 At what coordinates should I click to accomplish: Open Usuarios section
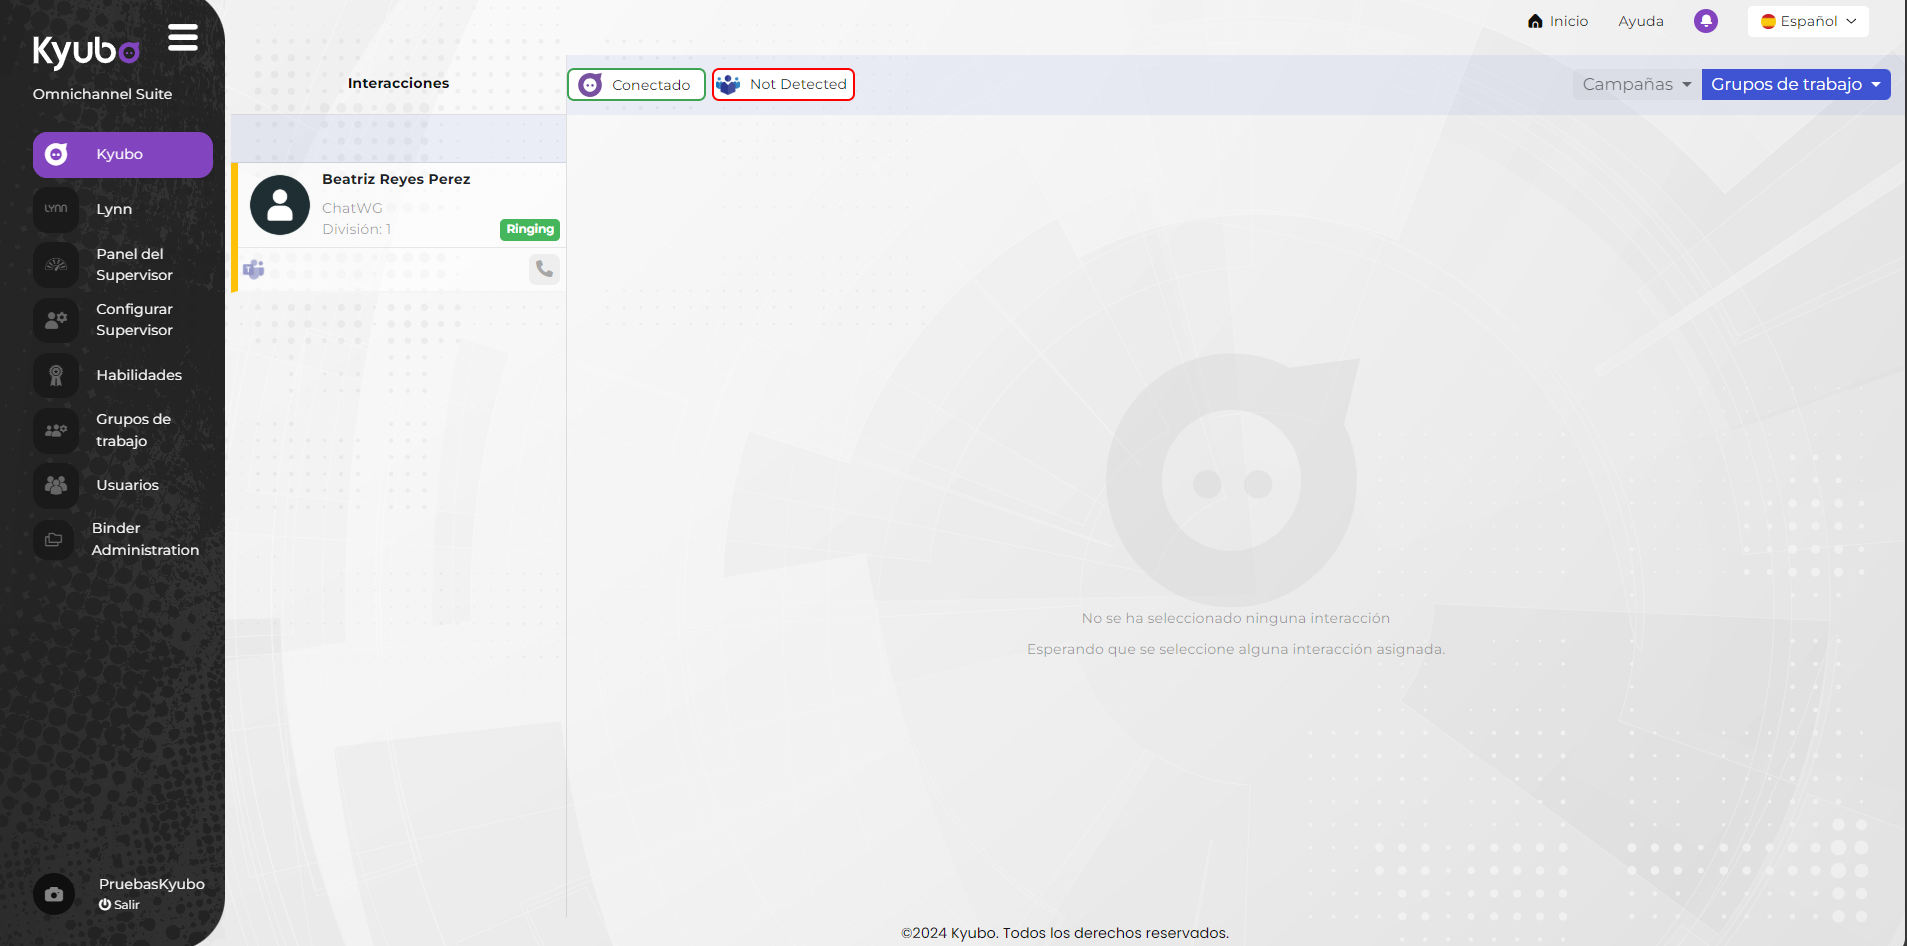127,485
